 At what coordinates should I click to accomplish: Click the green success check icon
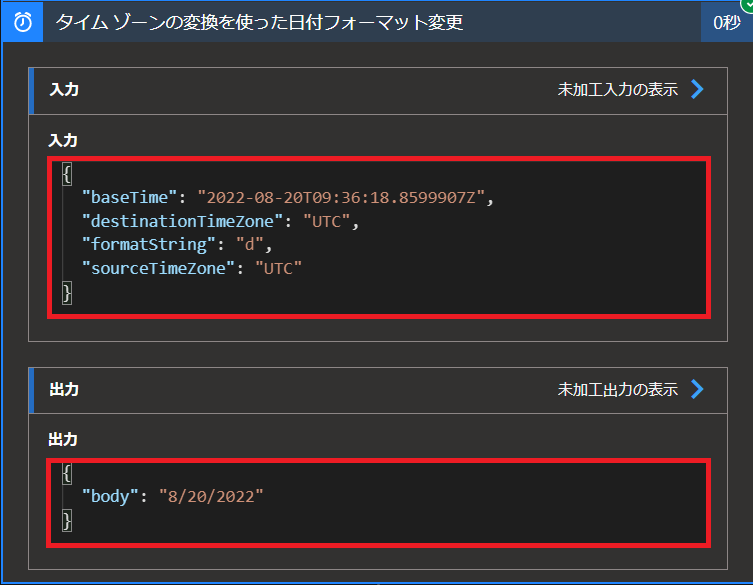click(x=747, y=4)
